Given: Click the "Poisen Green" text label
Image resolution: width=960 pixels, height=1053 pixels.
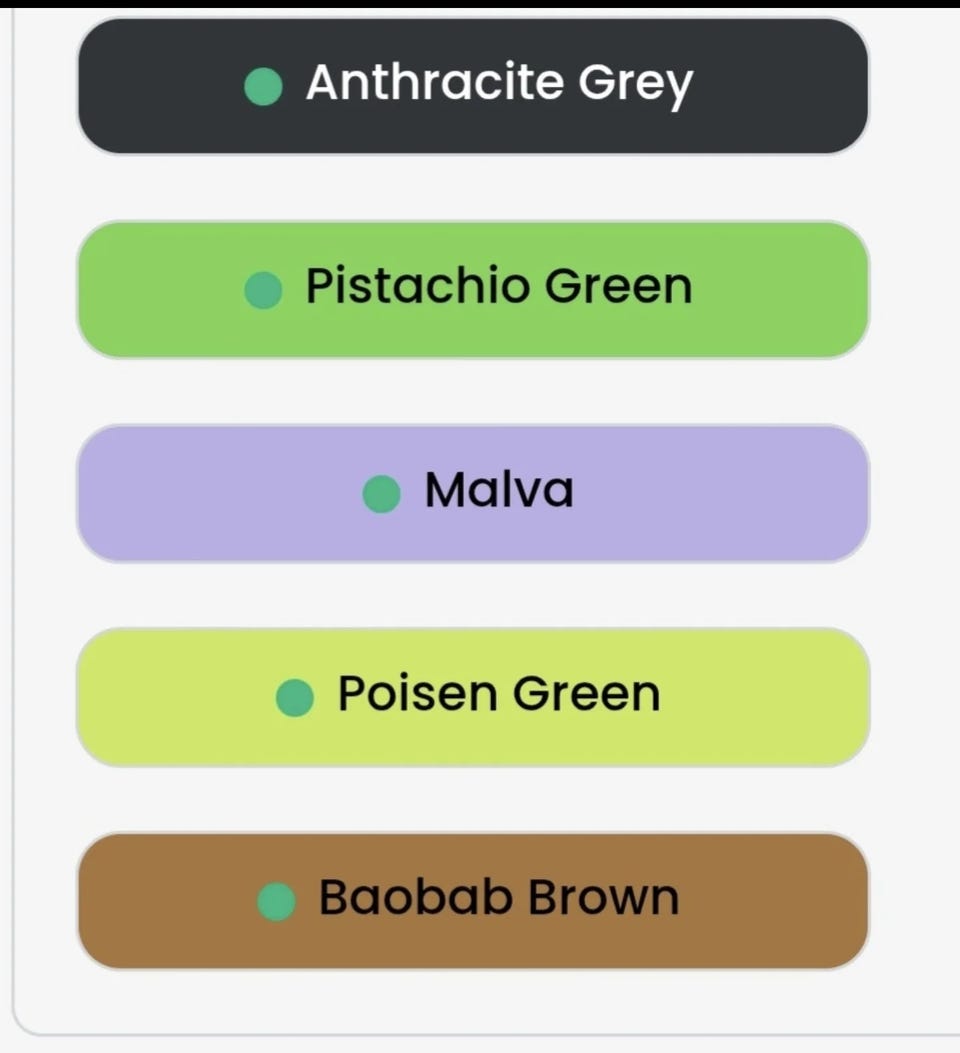Looking at the screenshot, I should pos(499,693).
